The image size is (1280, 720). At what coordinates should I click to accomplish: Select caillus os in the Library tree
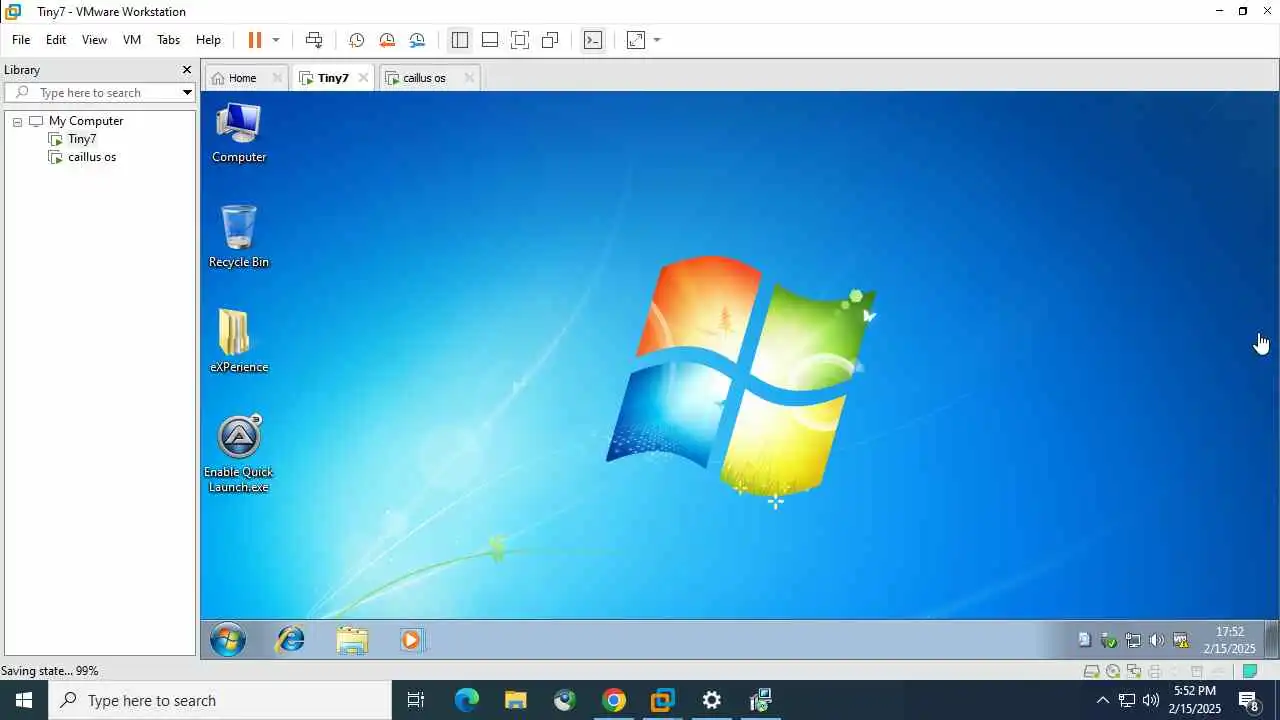[x=92, y=157]
